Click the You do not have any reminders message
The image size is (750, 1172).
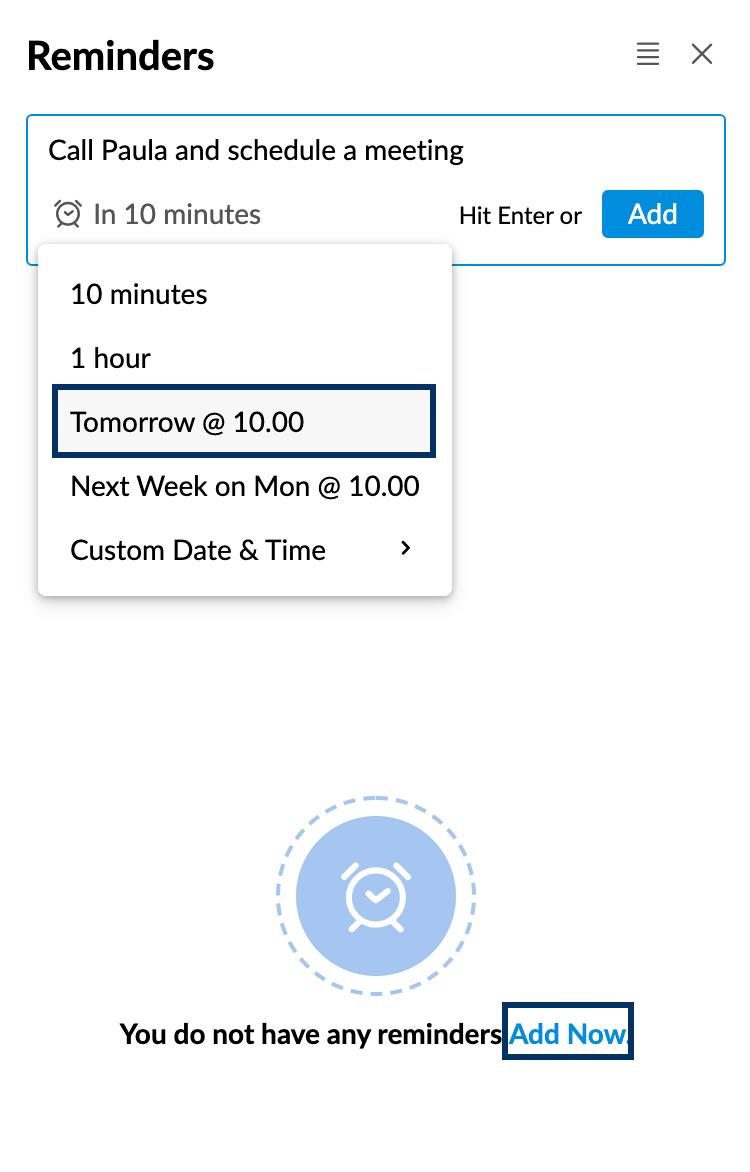pyautogui.click(x=310, y=1034)
